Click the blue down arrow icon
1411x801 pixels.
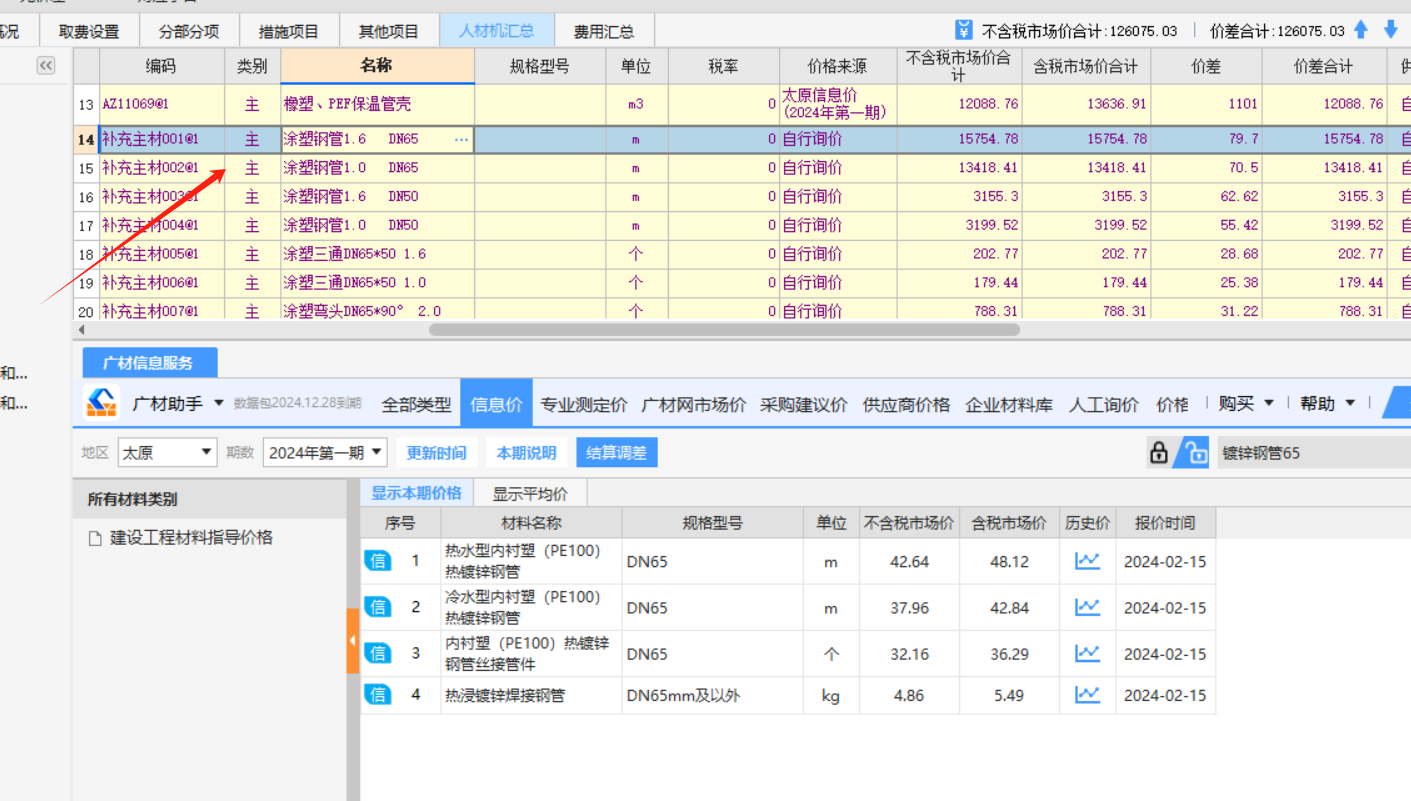coord(1391,30)
